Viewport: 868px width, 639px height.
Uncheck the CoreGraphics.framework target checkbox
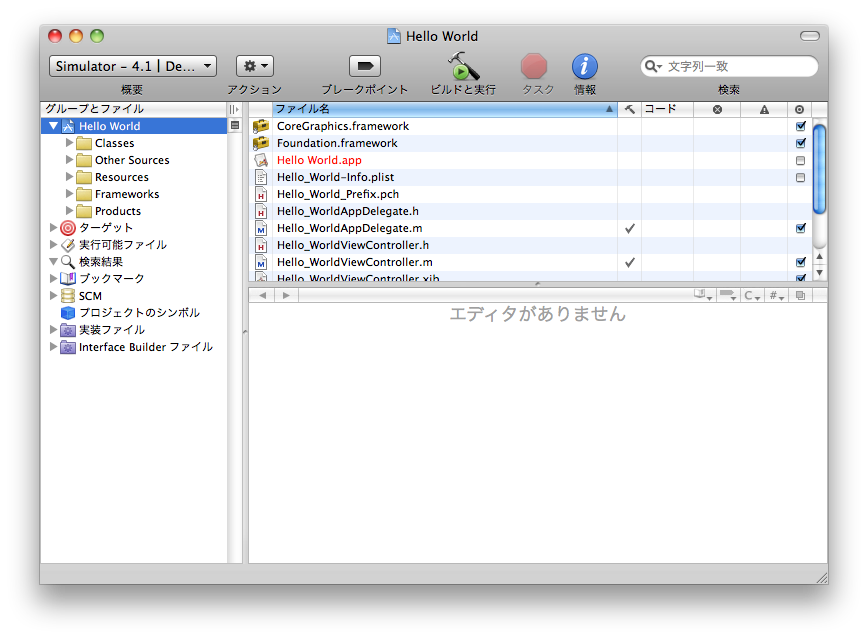(800, 127)
